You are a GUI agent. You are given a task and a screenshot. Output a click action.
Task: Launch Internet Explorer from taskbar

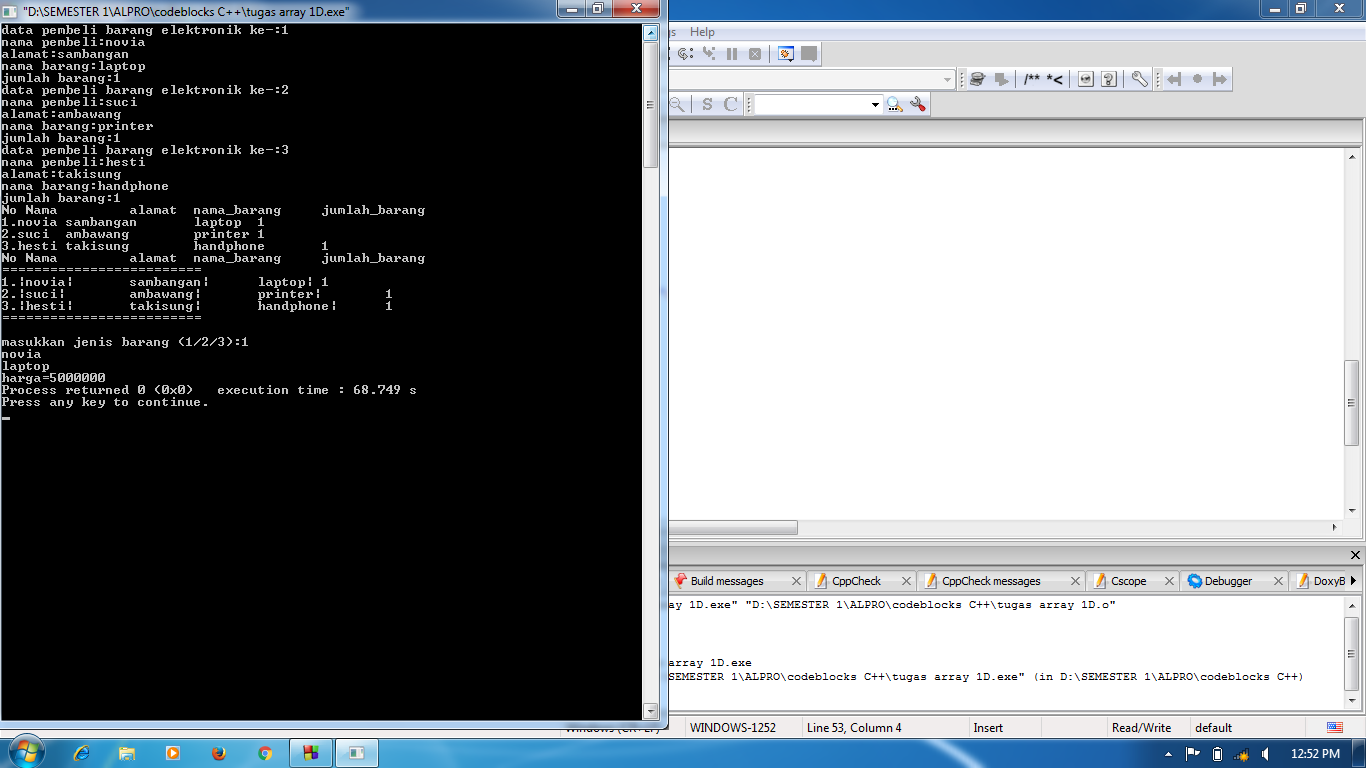82,753
